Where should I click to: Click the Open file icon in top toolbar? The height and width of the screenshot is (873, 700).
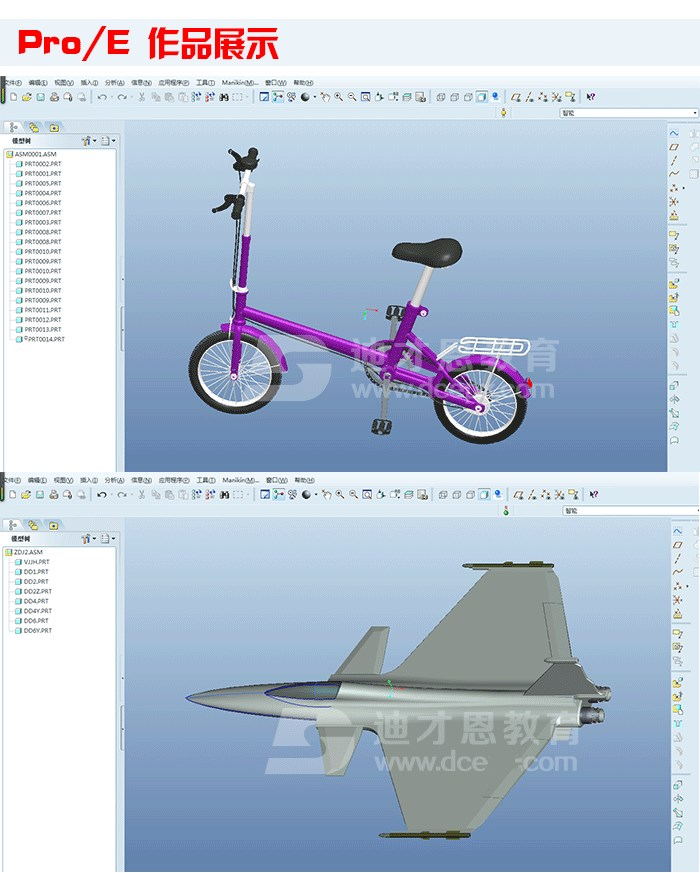pyautogui.click(x=27, y=97)
